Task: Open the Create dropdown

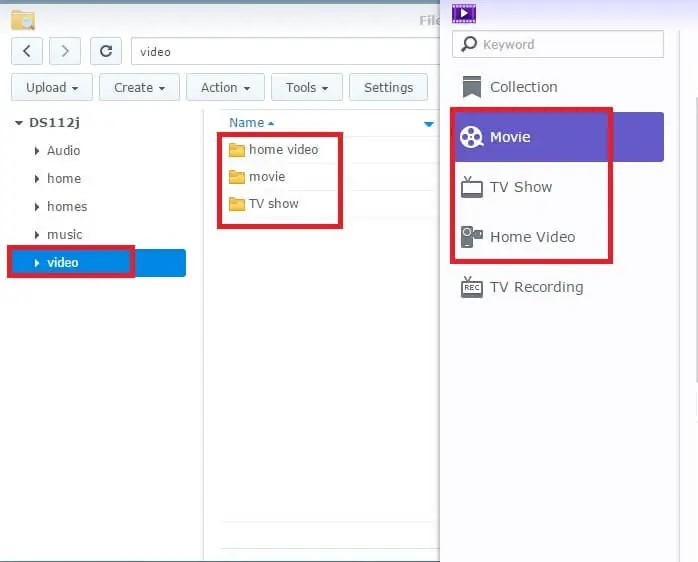Action: tap(139, 87)
